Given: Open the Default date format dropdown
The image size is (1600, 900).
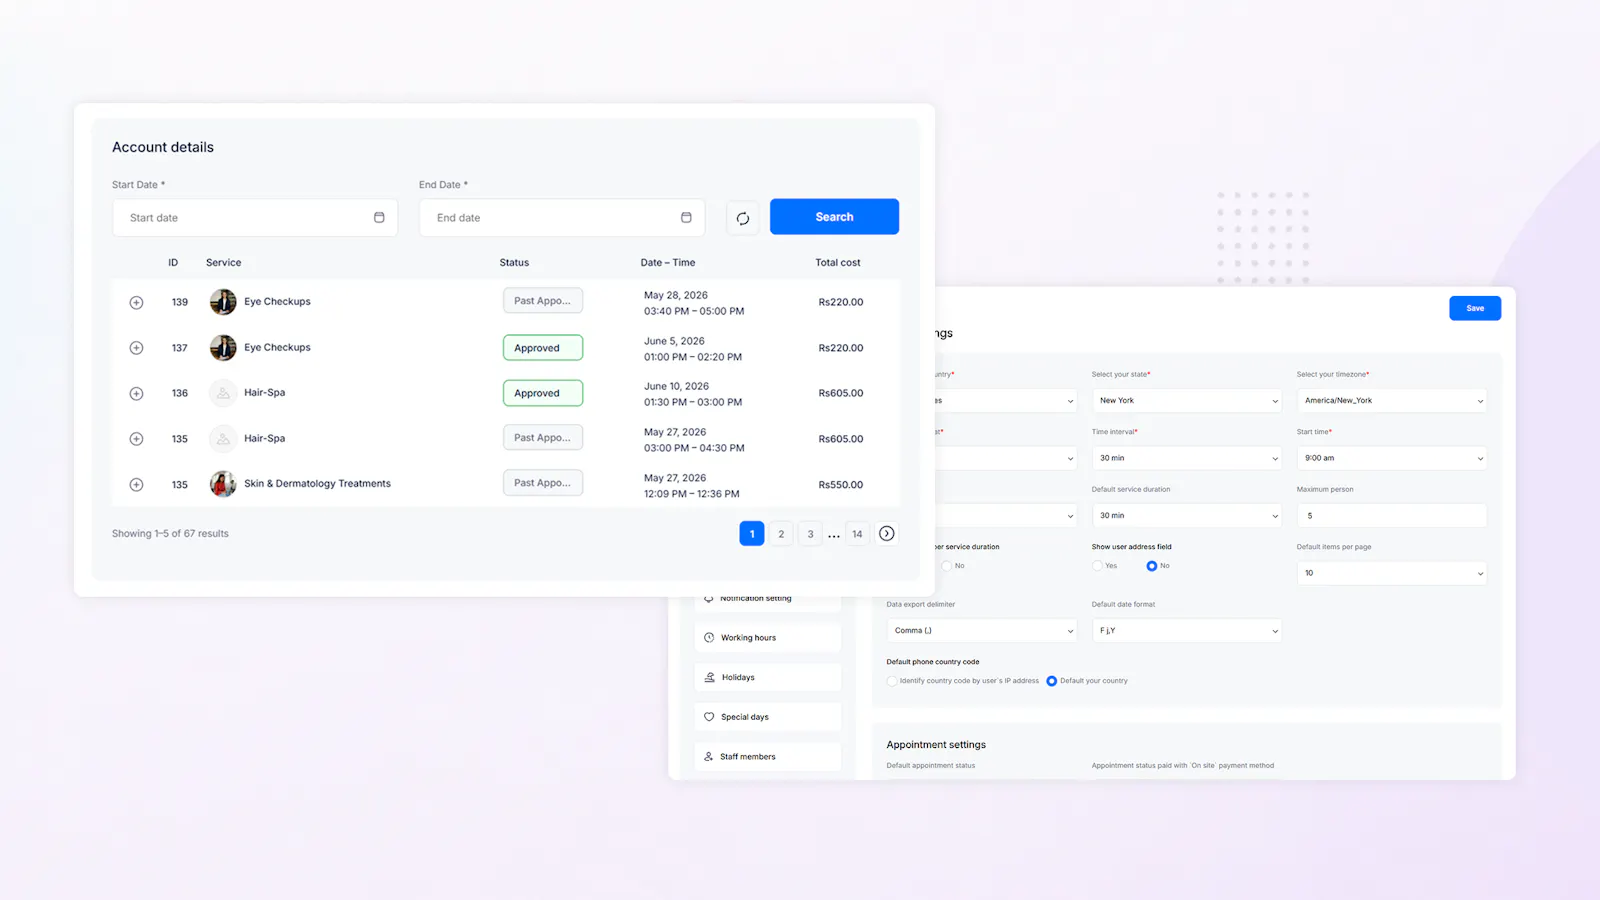Looking at the screenshot, I should coord(1186,631).
